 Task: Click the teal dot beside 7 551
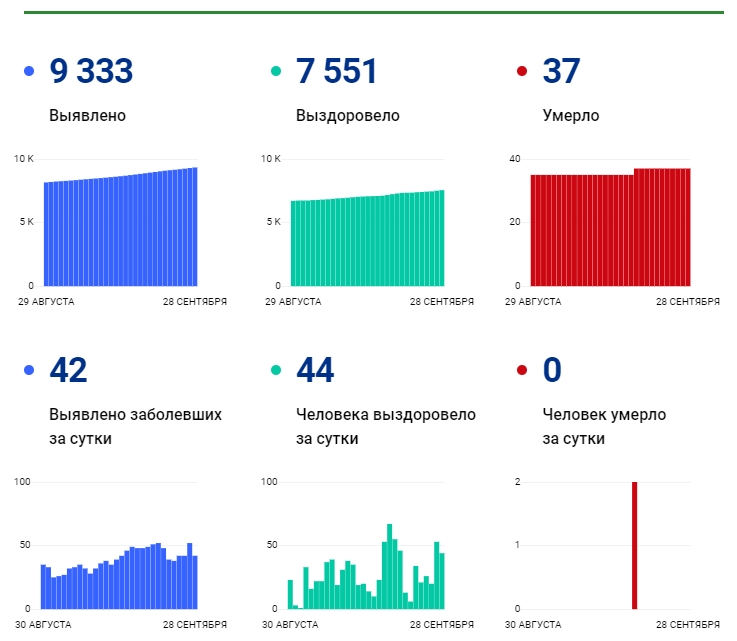coord(276,71)
